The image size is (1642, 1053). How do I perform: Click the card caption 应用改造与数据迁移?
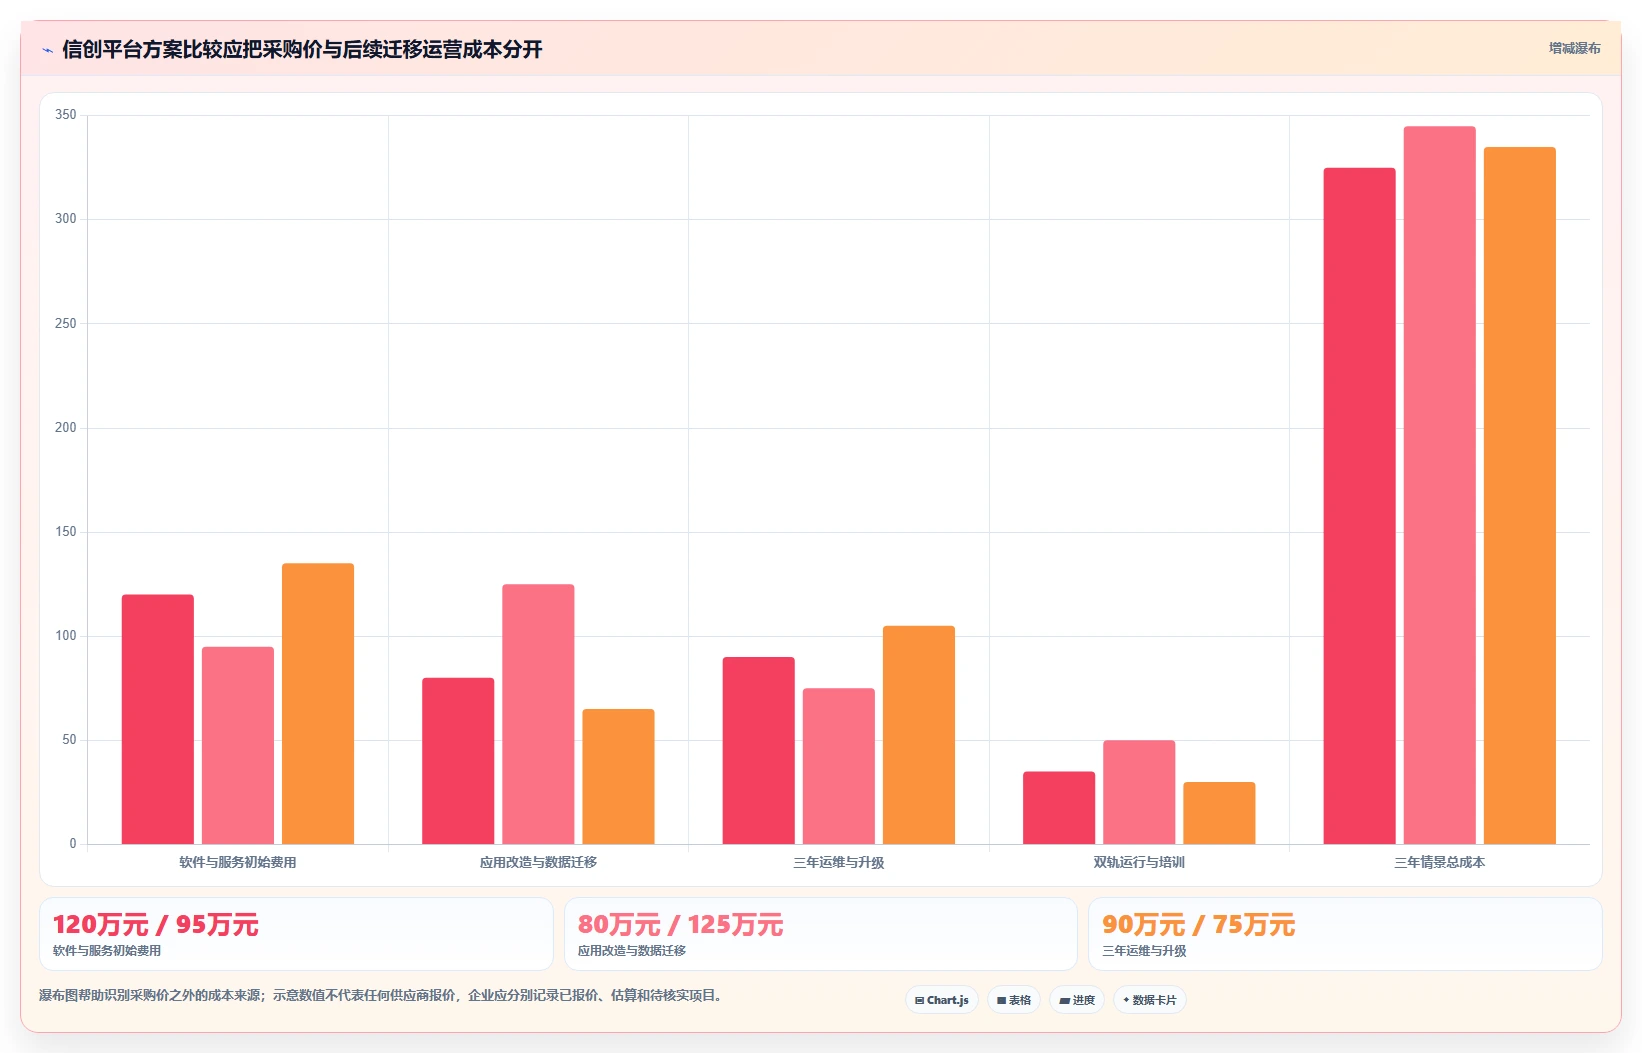(632, 951)
